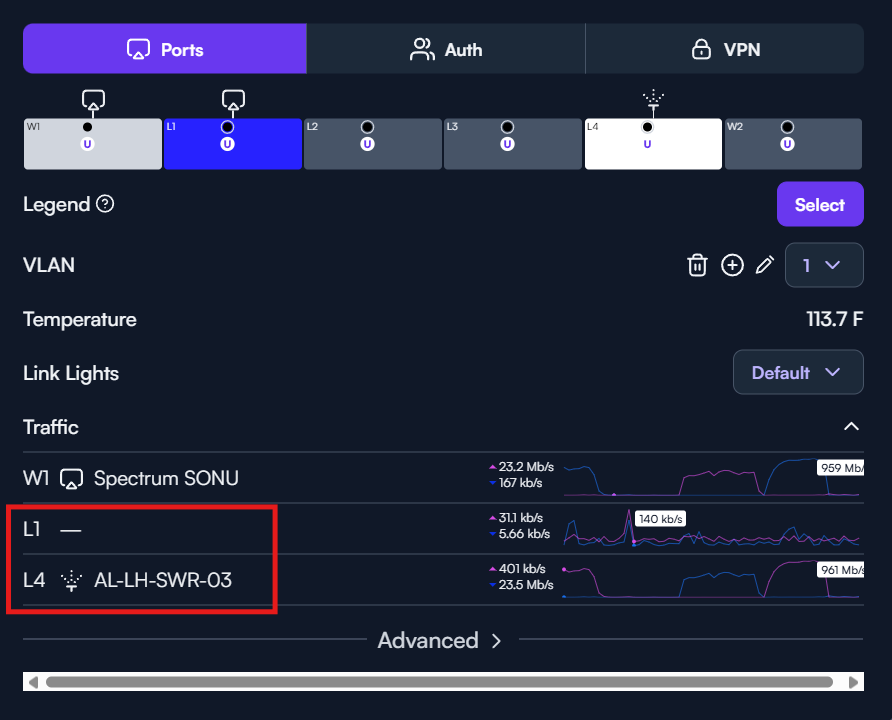Click the uplink icon above port W1
892x720 pixels.
[93, 102]
